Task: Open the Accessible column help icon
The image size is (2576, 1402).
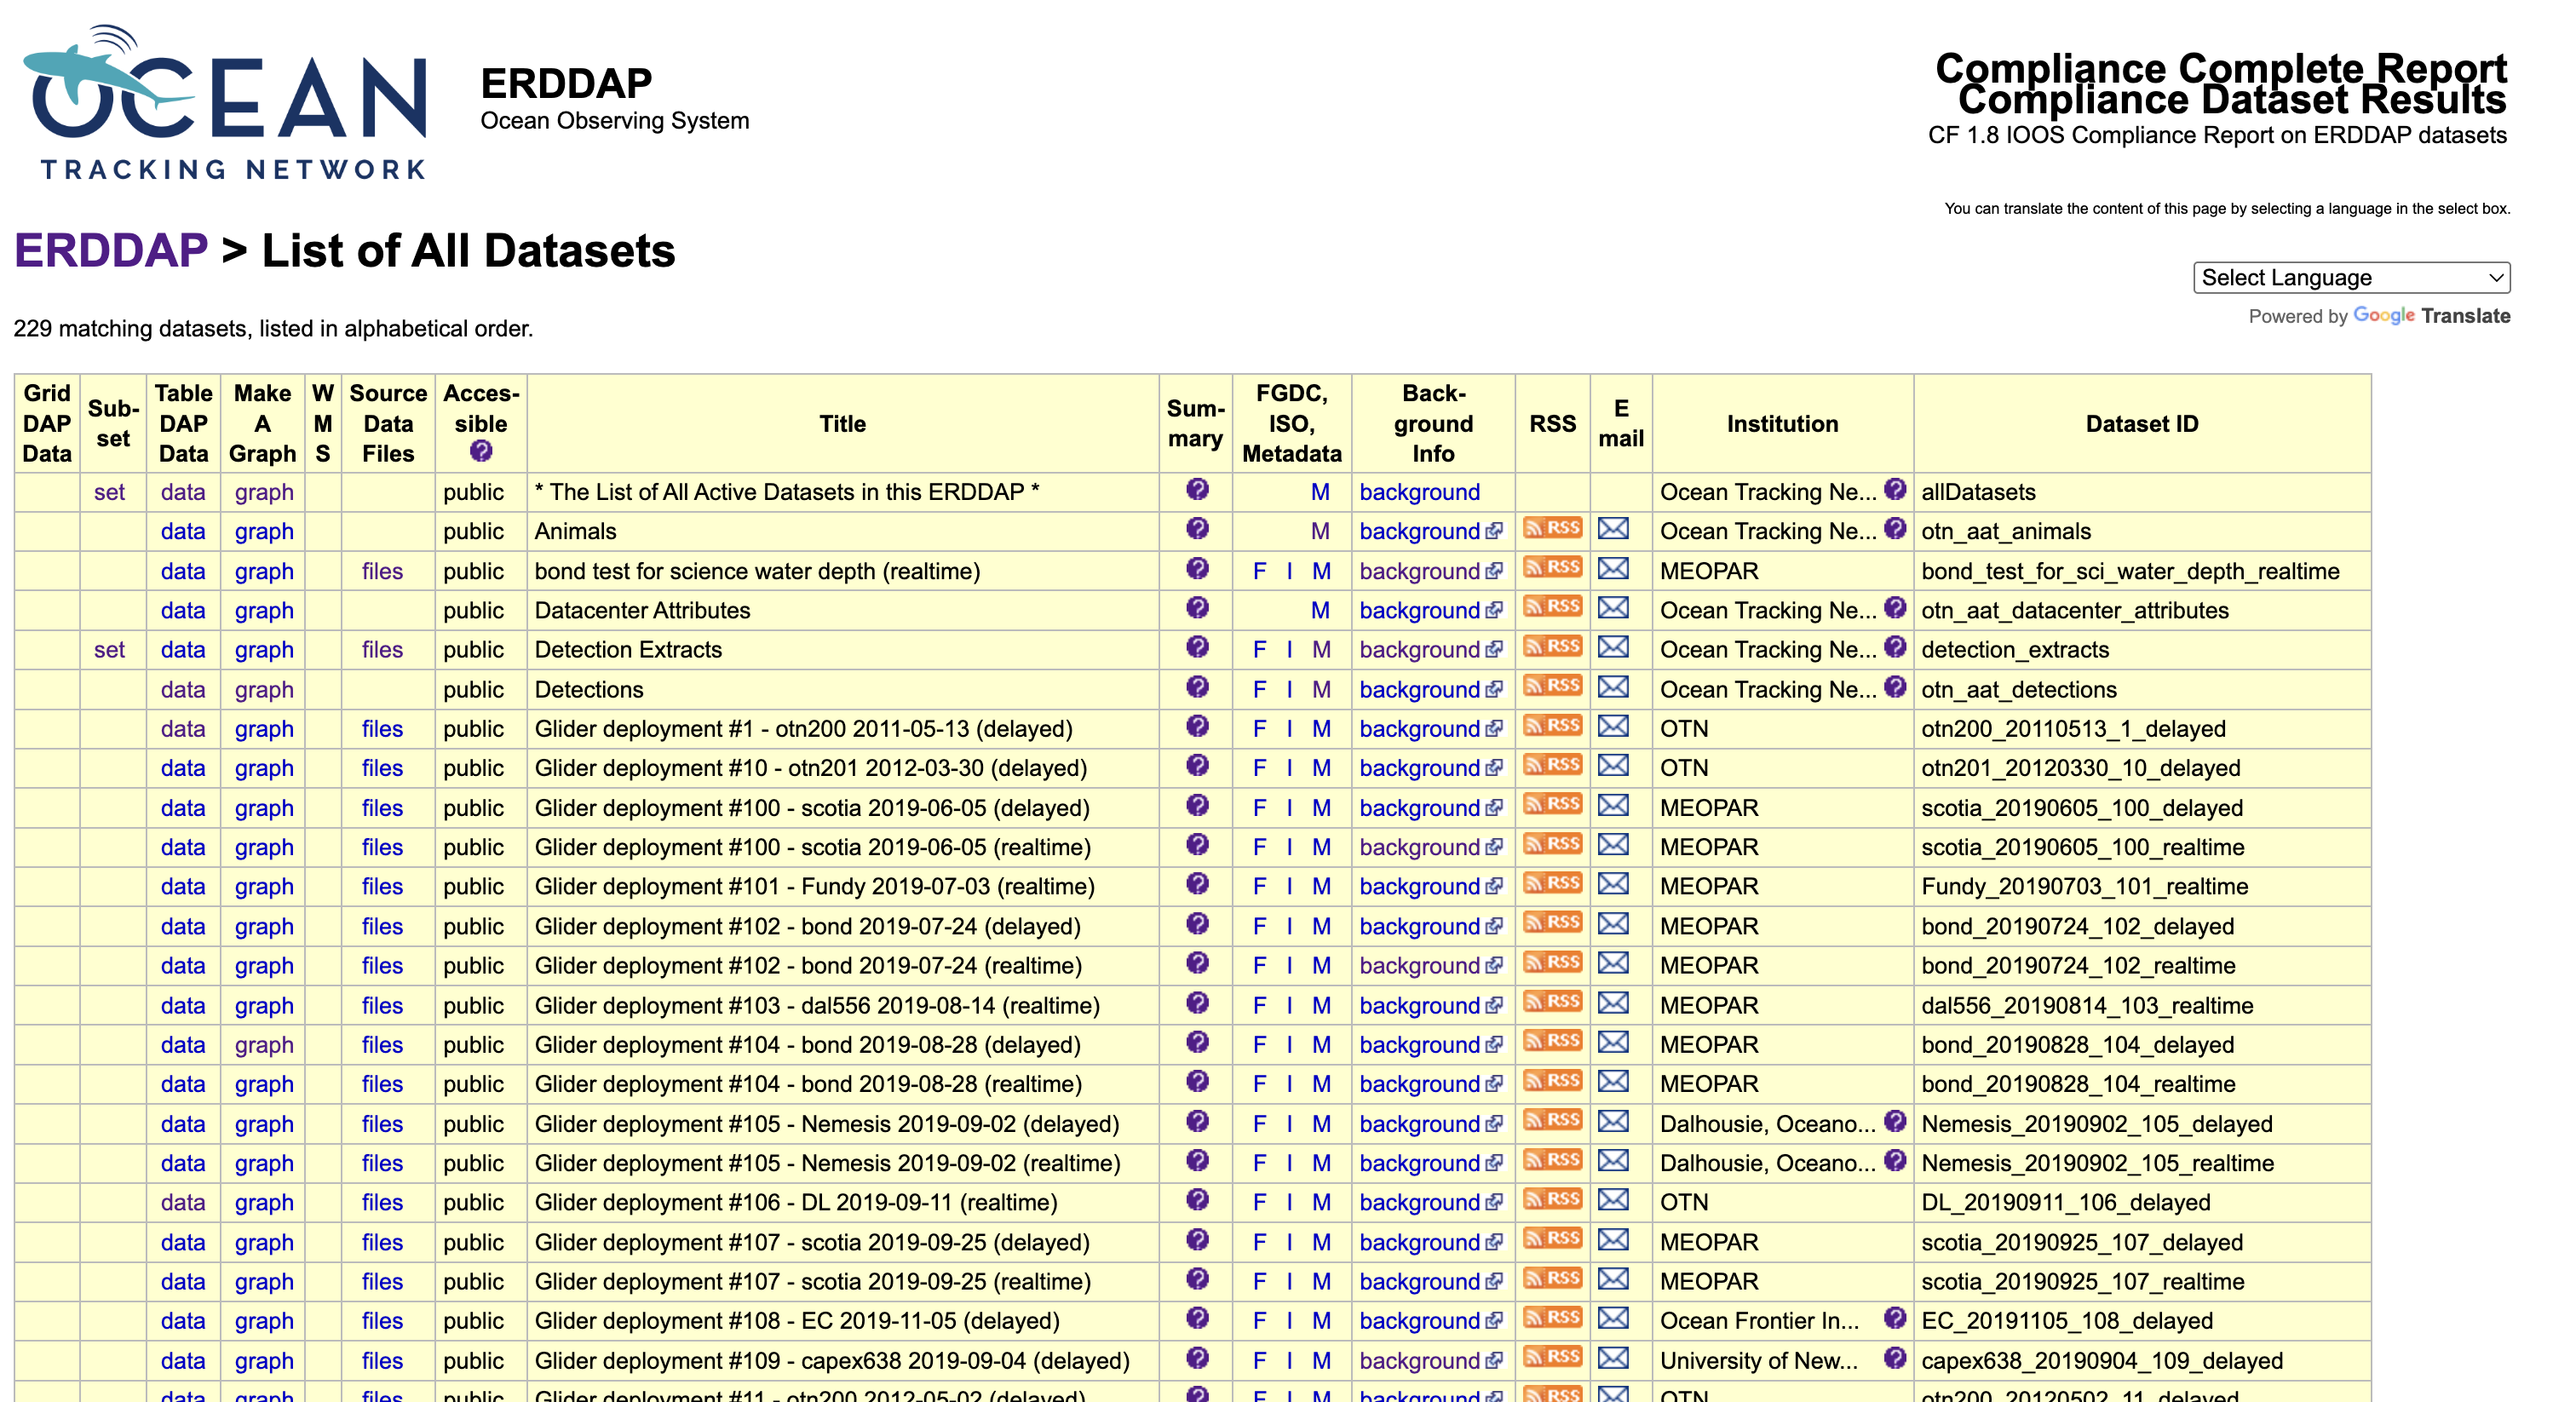Action: pos(481,452)
